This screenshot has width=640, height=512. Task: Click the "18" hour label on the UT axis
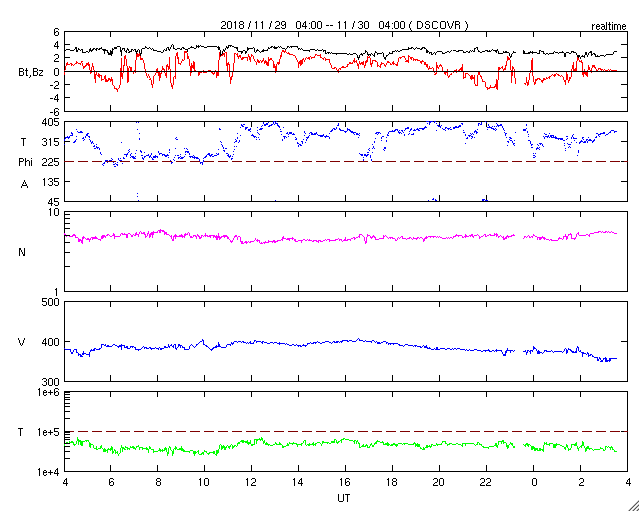coord(392,483)
